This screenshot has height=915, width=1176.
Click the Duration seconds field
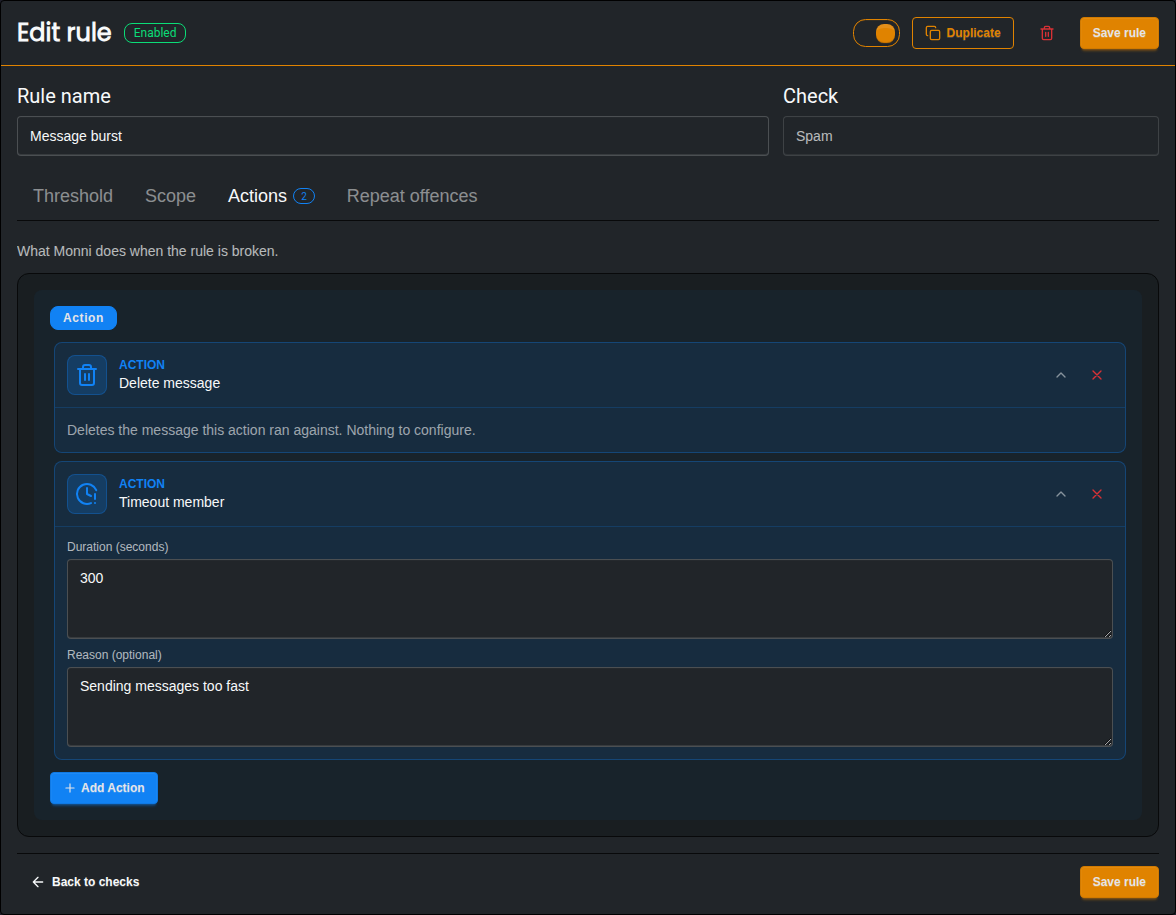[x=590, y=598]
